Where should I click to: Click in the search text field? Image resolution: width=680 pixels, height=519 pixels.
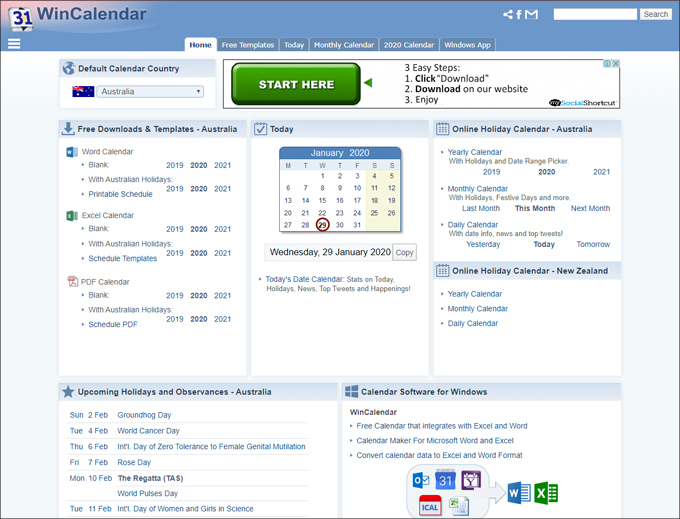[594, 14]
